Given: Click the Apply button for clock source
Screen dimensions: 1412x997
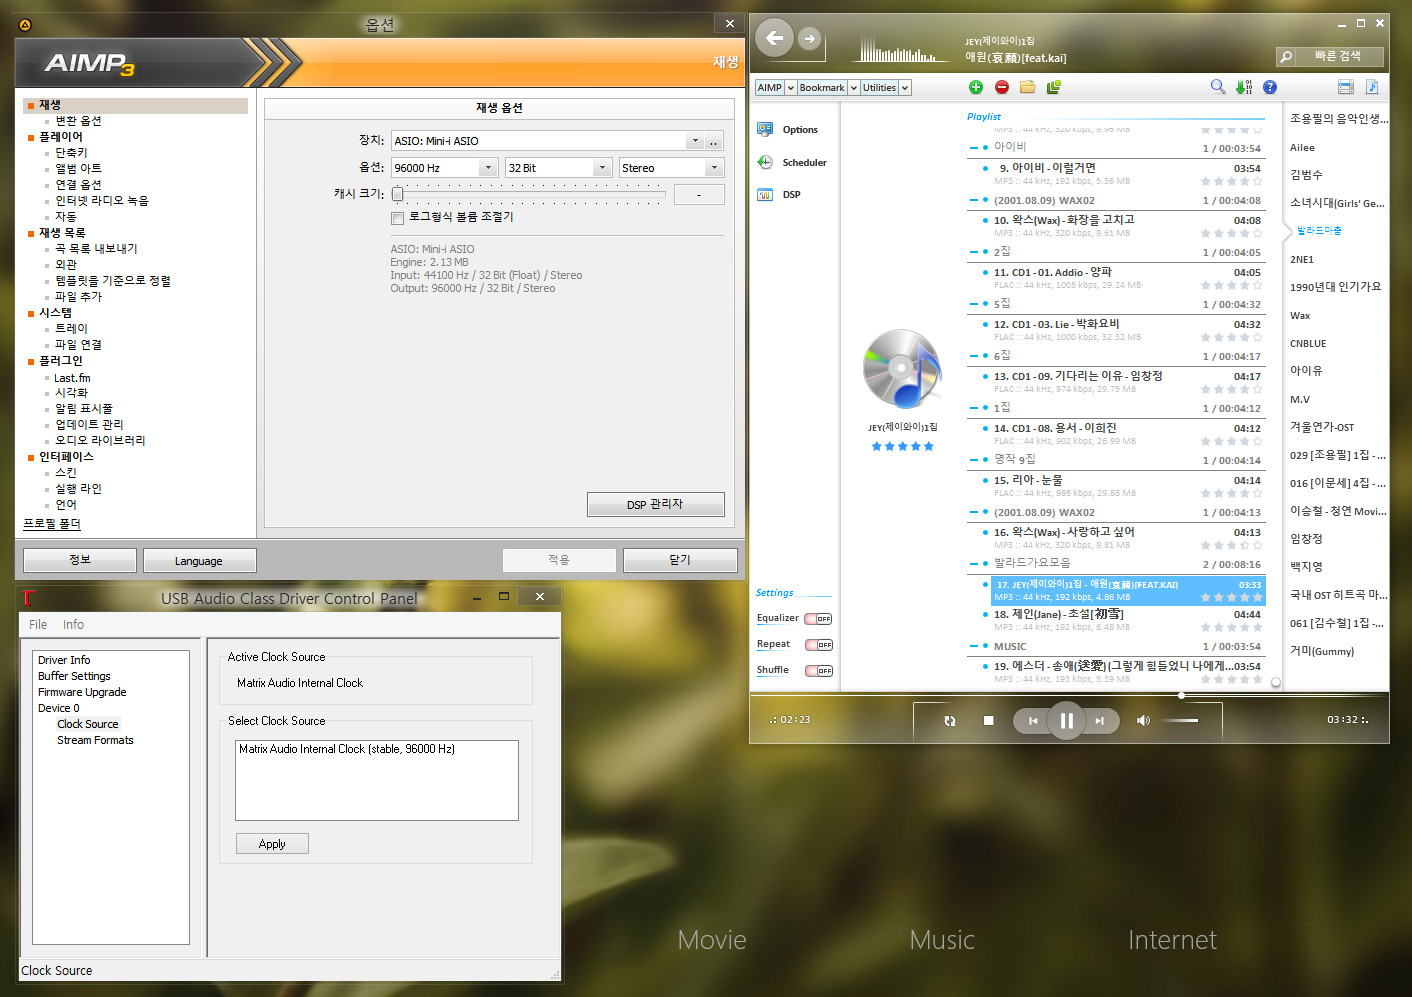Looking at the screenshot, I should coord(272,844).
